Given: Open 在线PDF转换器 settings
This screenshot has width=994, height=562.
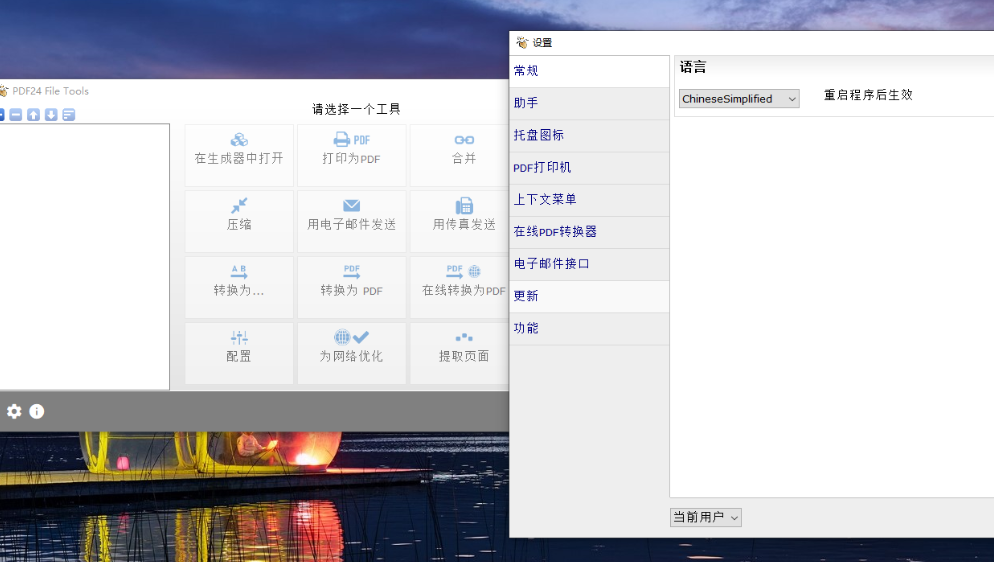Looking at the screenshot, I should pyautogui.click(x=589, y=232).
